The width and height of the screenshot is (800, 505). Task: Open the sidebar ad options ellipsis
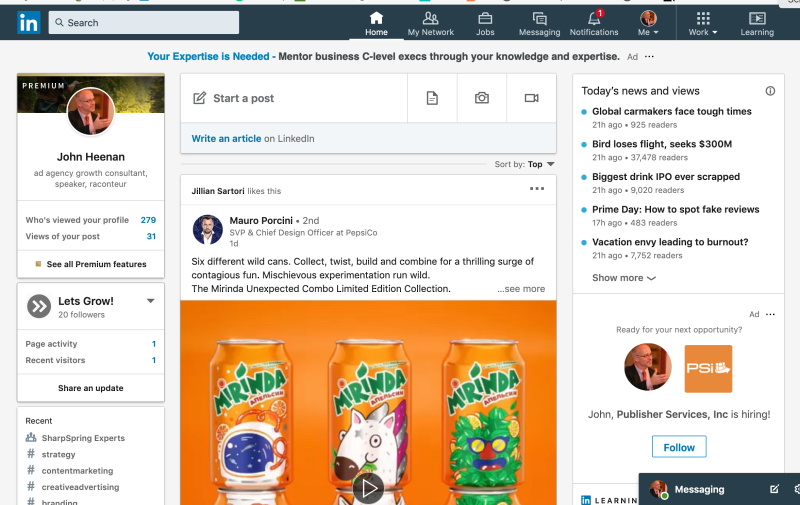click(770, 314)
